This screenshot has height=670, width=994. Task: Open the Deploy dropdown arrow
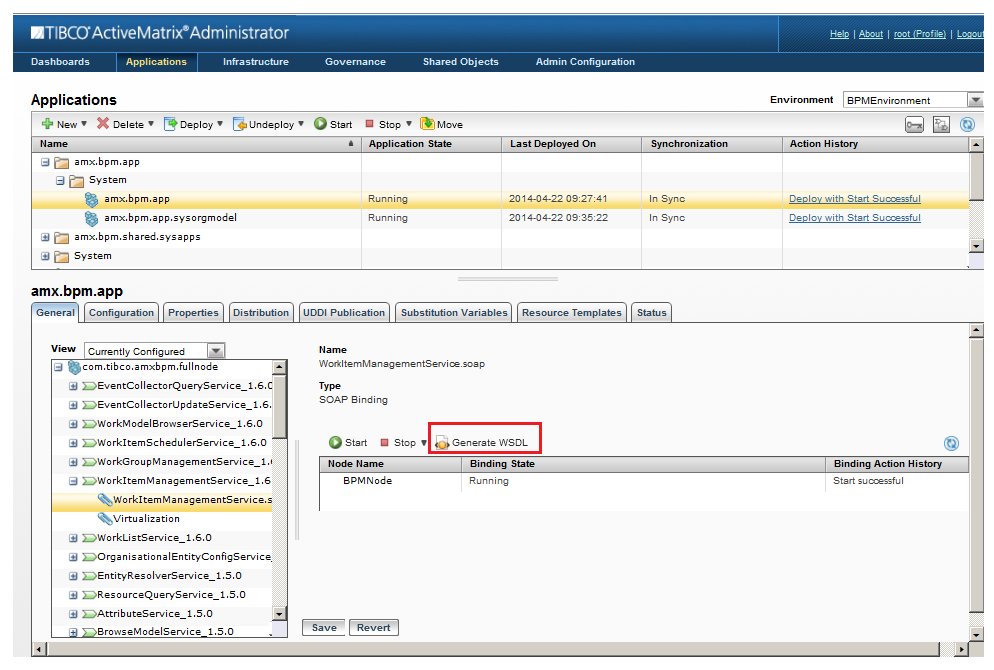click(220, 124)
